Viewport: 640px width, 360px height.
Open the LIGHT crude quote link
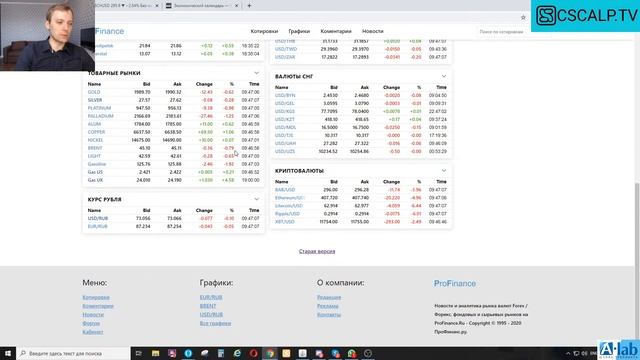pyautogui.click(x=94, y=156)
